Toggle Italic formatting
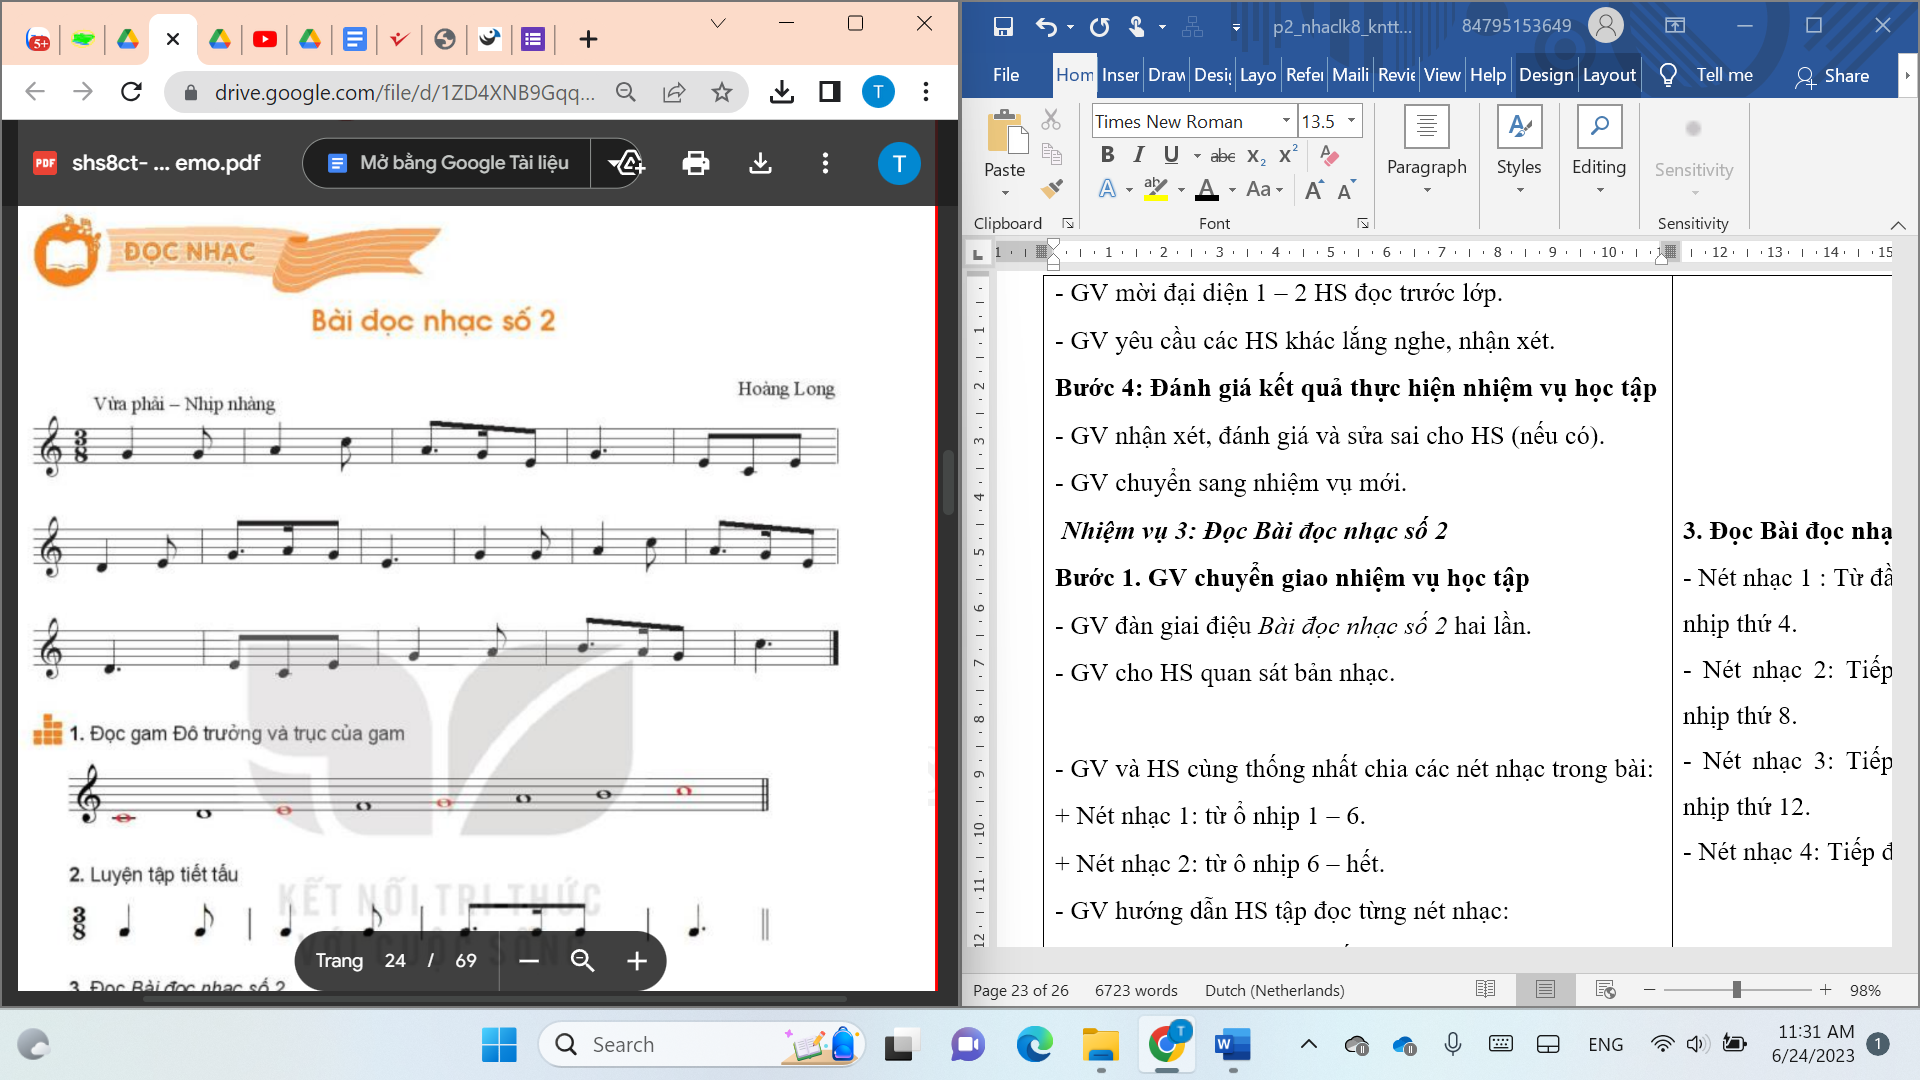 click(x=1138, y=155)
